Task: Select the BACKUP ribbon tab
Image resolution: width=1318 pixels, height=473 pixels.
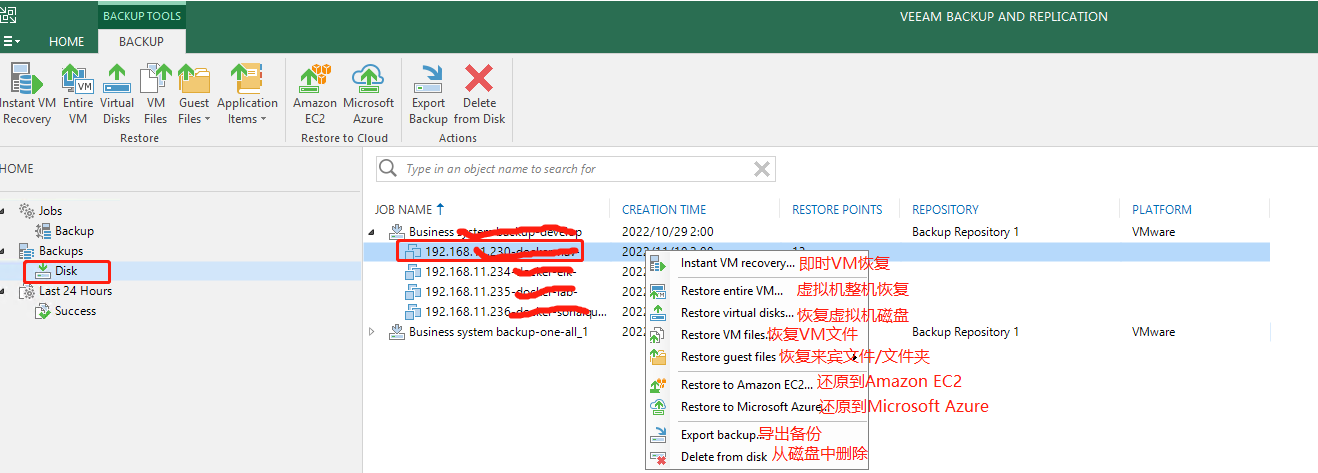Action: [141, 41]
